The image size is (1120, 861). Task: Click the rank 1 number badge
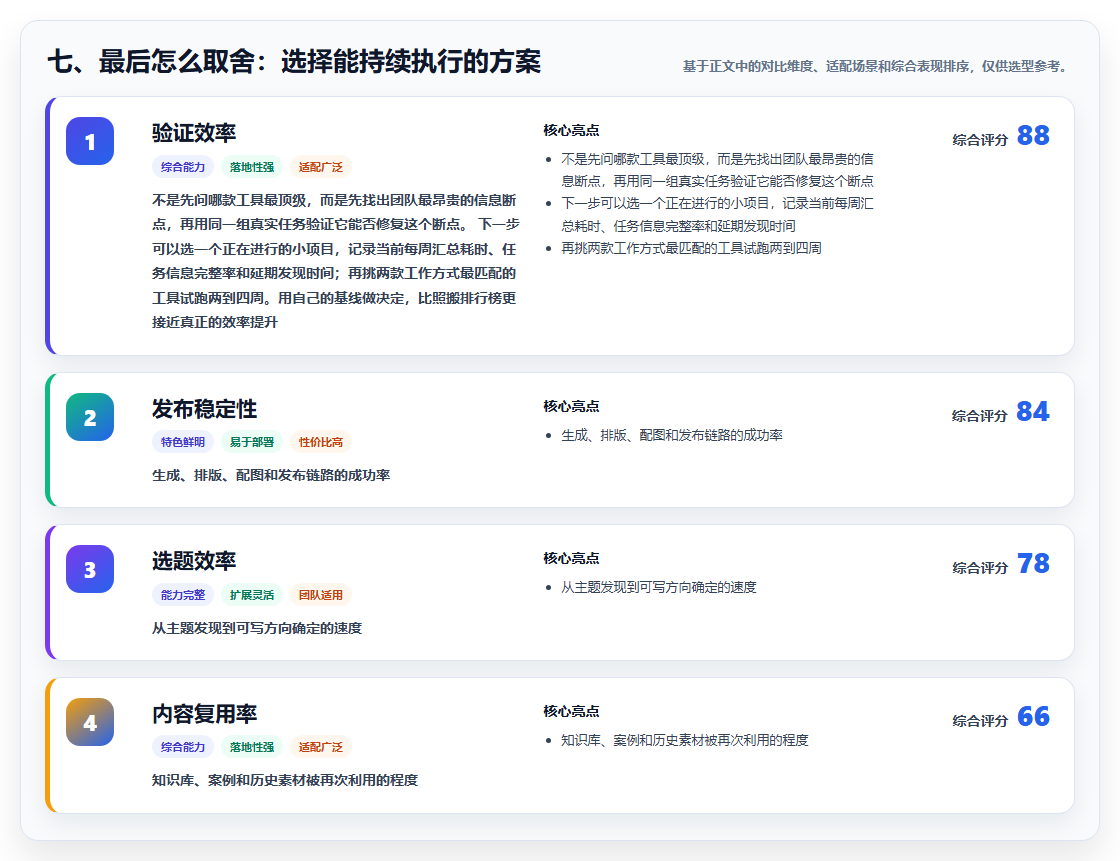pyautogui.click(x=90, y=141)
